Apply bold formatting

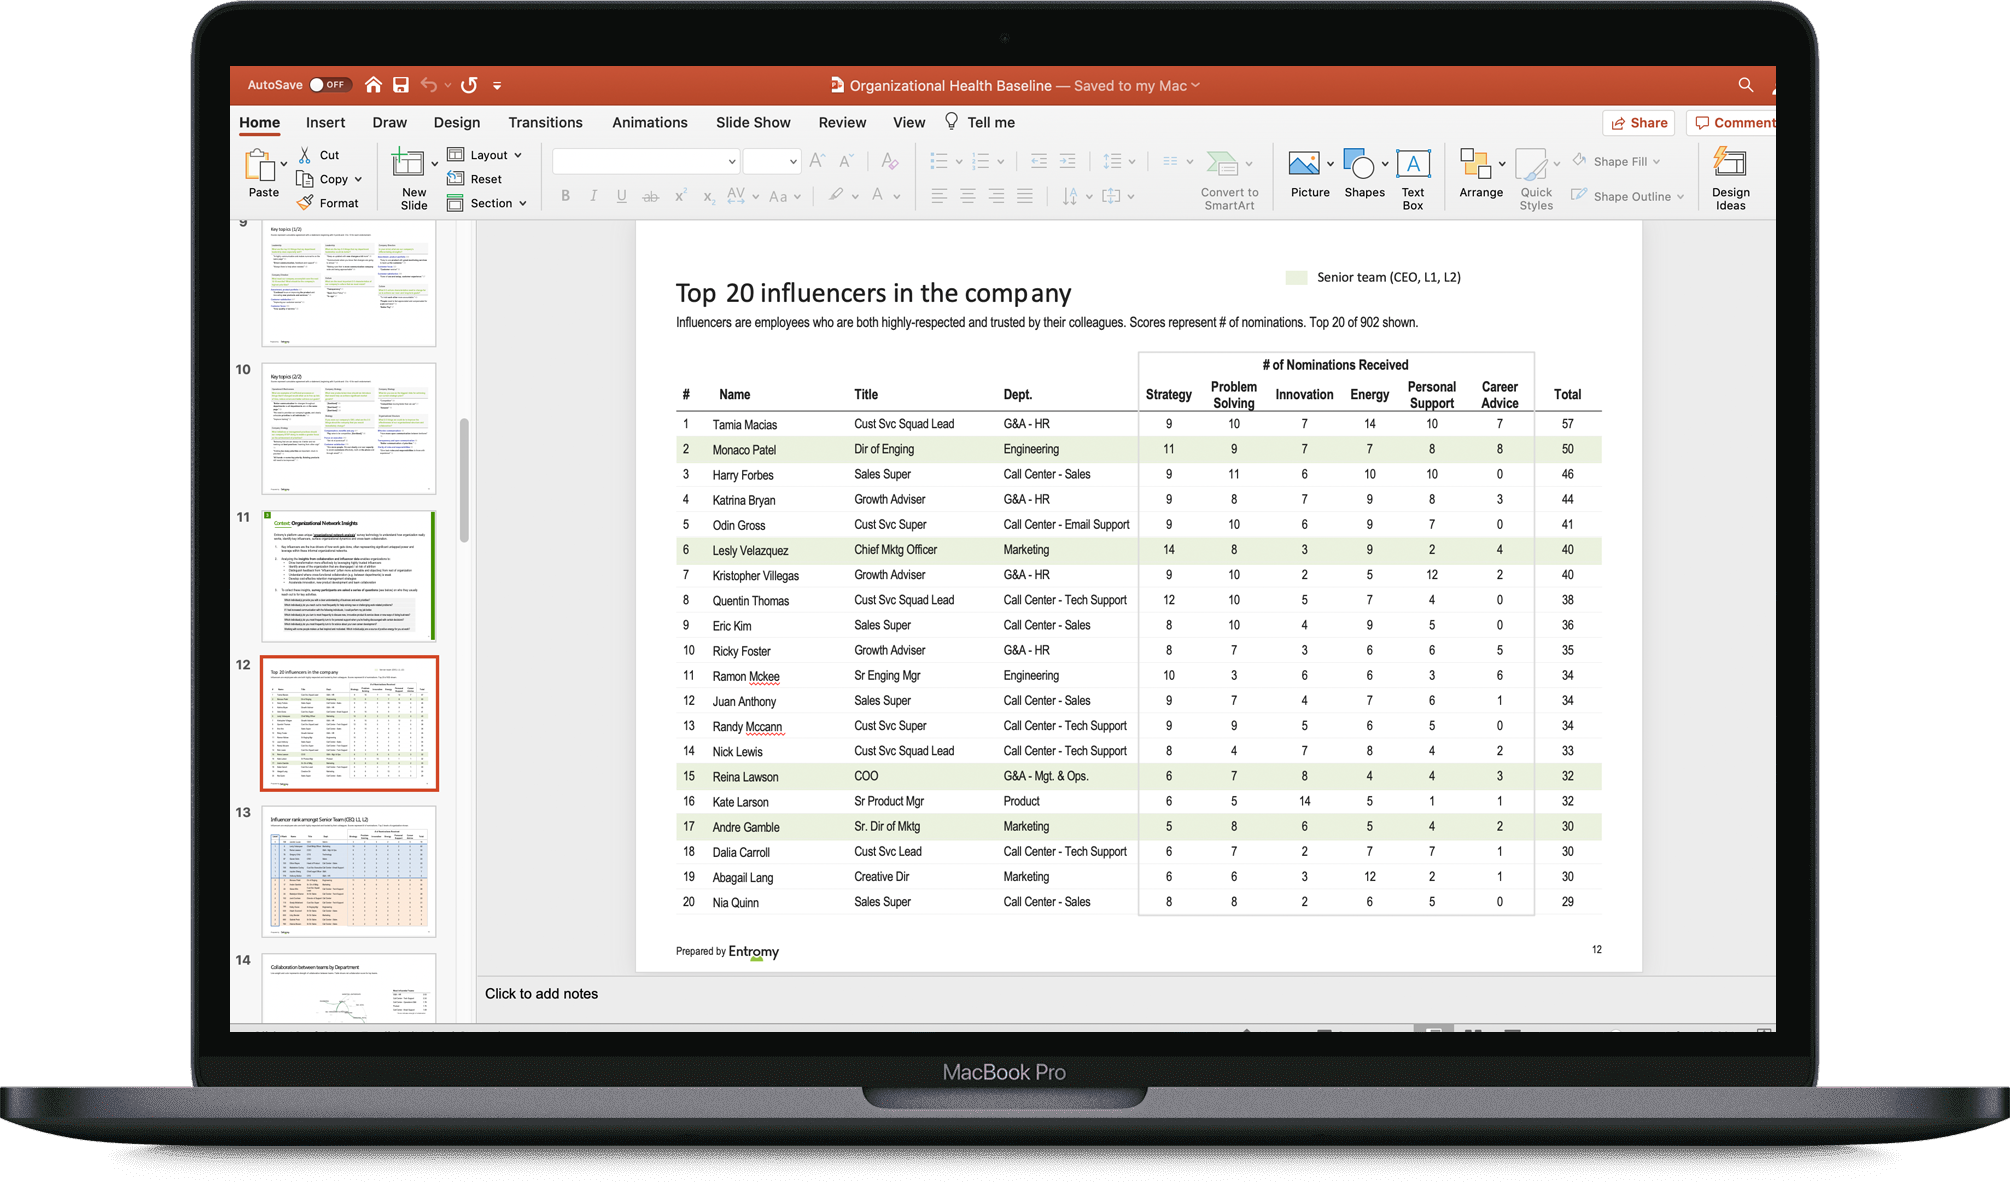[565, 196]
